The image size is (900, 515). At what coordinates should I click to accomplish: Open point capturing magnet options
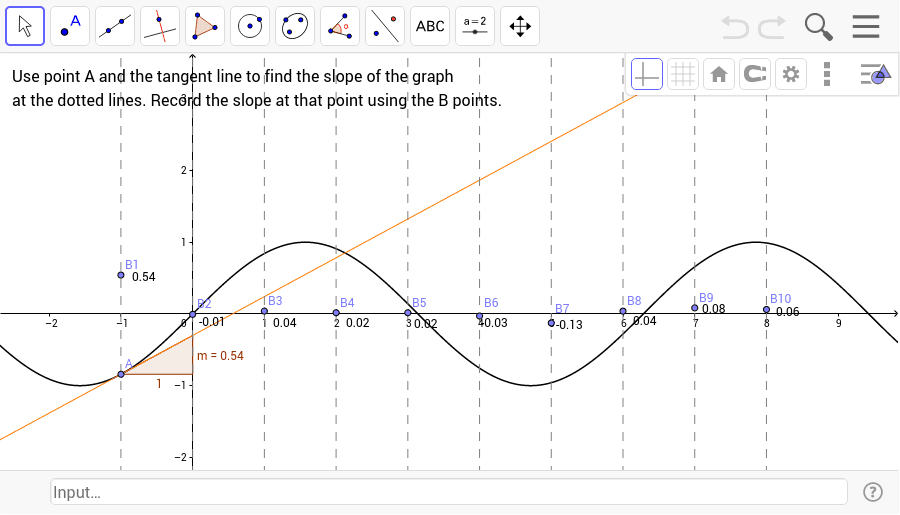tap(755, 74)
